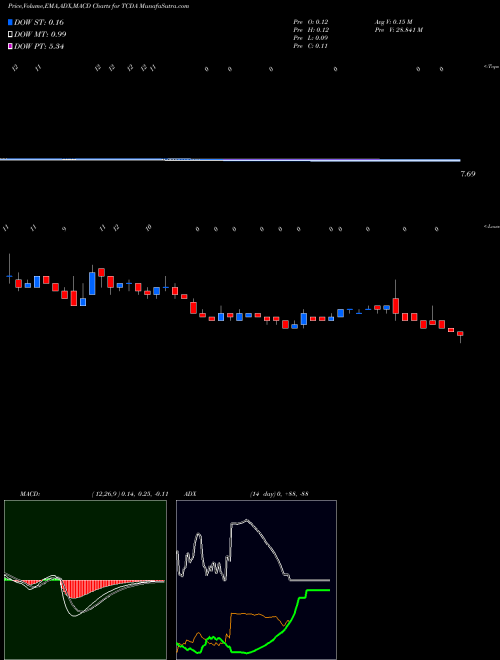
Task: Click the 'Pre C: 0.11' close value
Action: point(311,46)
